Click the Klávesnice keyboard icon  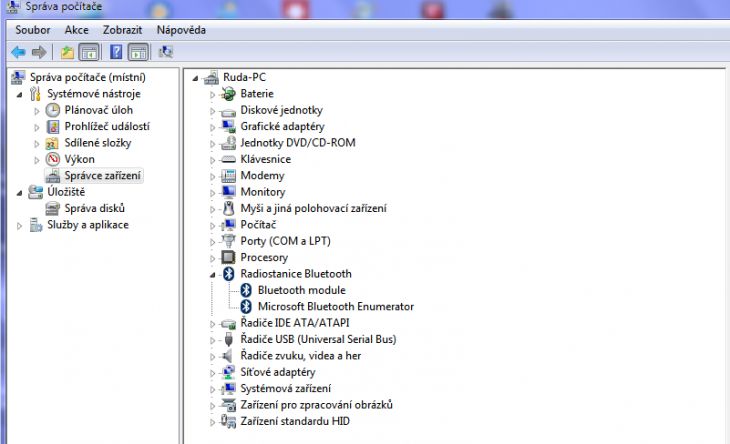click(228, 159)
